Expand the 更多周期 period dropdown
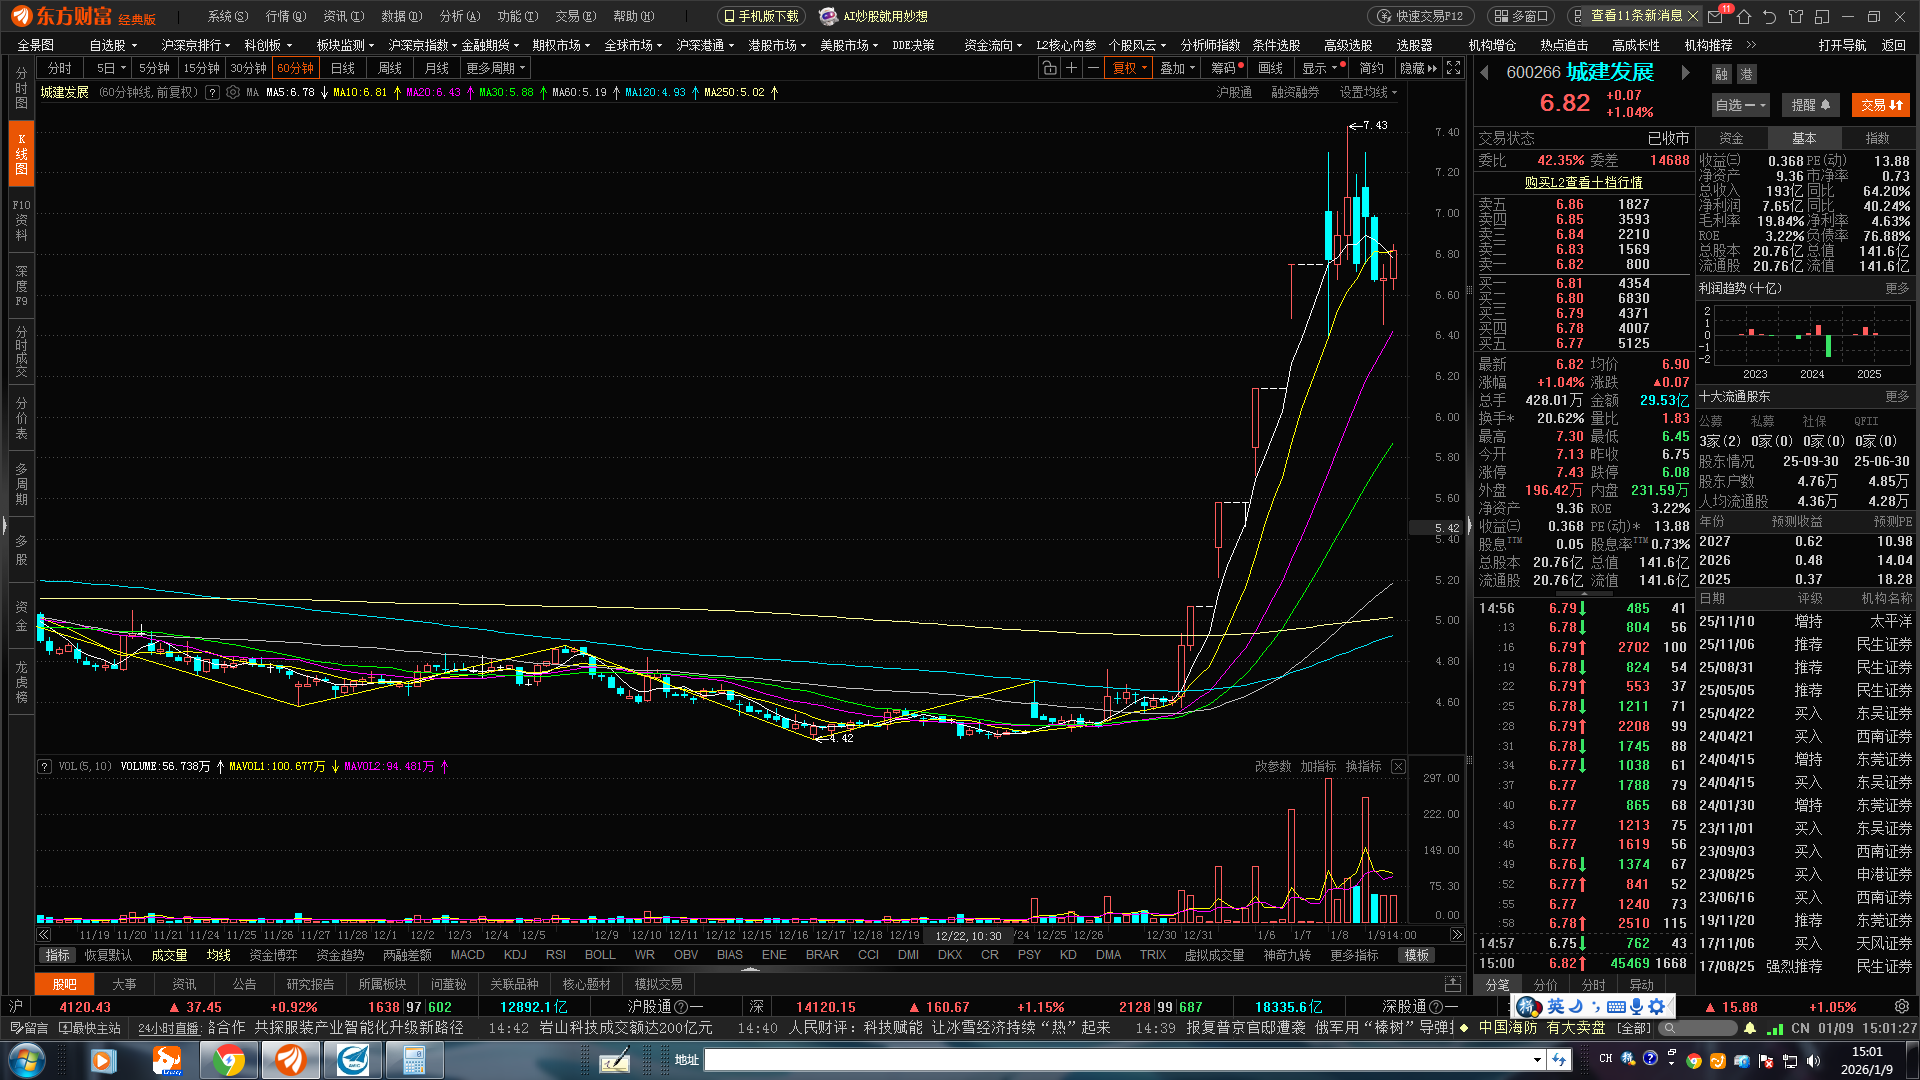The height and width of the screenshot is (1080, 1920). point(495,68)
